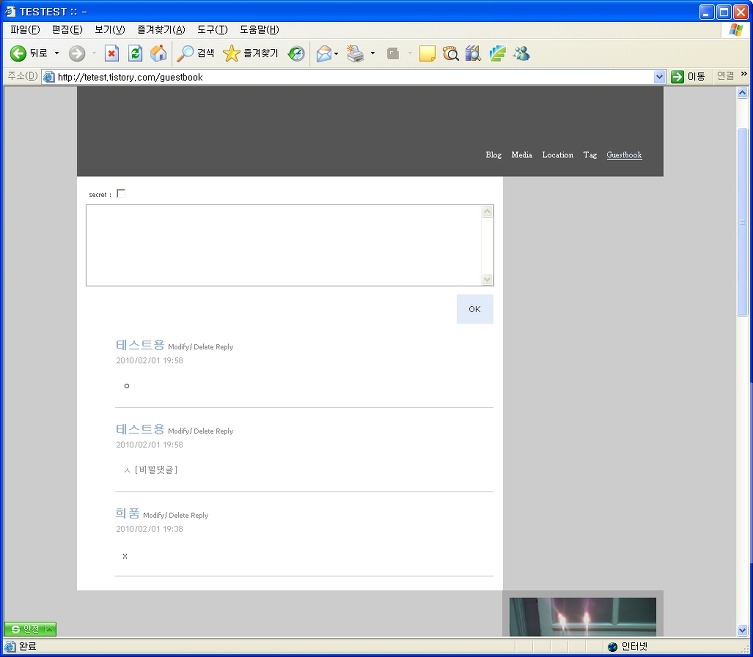Click the yellow sticky note icon

[427, 53]
